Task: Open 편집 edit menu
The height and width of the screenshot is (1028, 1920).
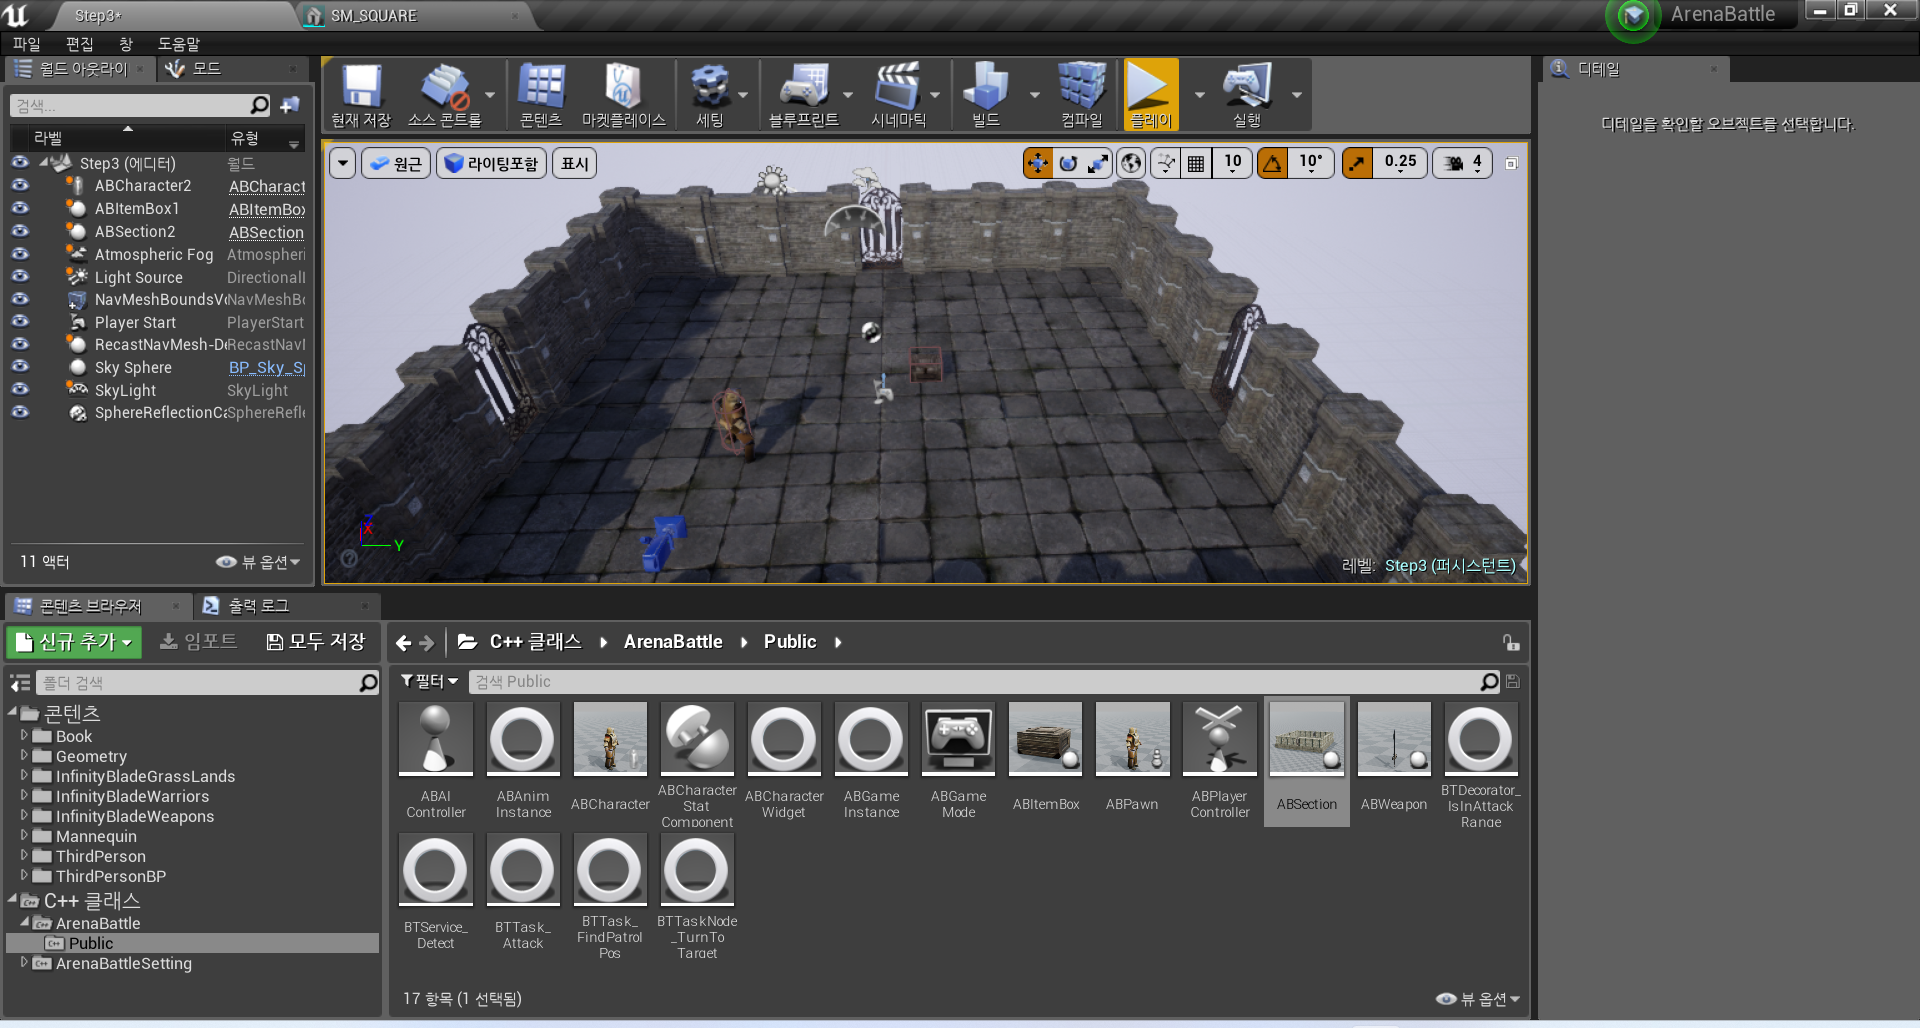Action: tap(80, 44)
